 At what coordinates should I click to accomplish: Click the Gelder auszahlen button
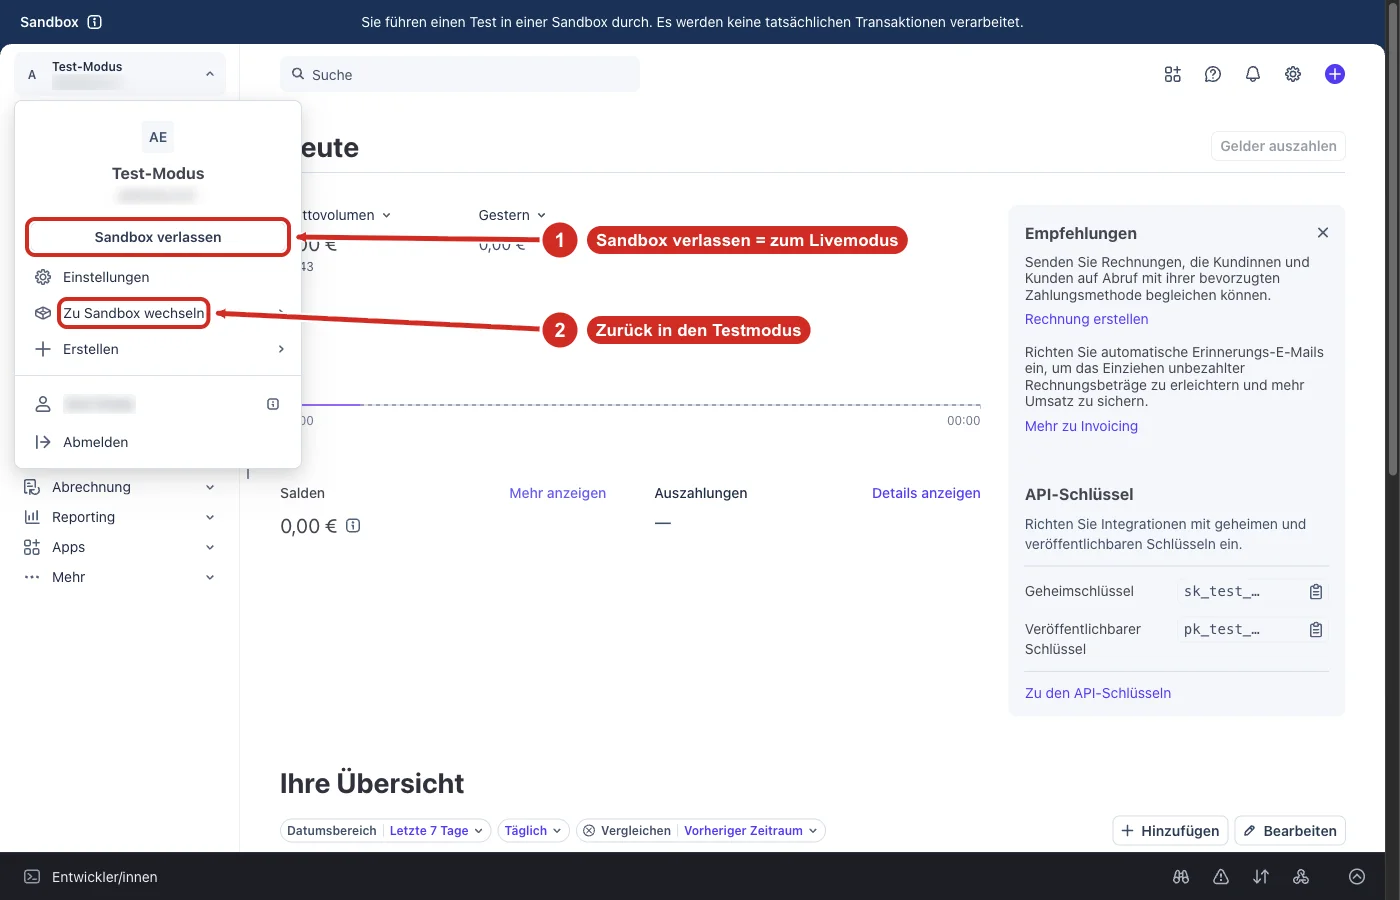pyautogui.click(x=1278, y=146)
